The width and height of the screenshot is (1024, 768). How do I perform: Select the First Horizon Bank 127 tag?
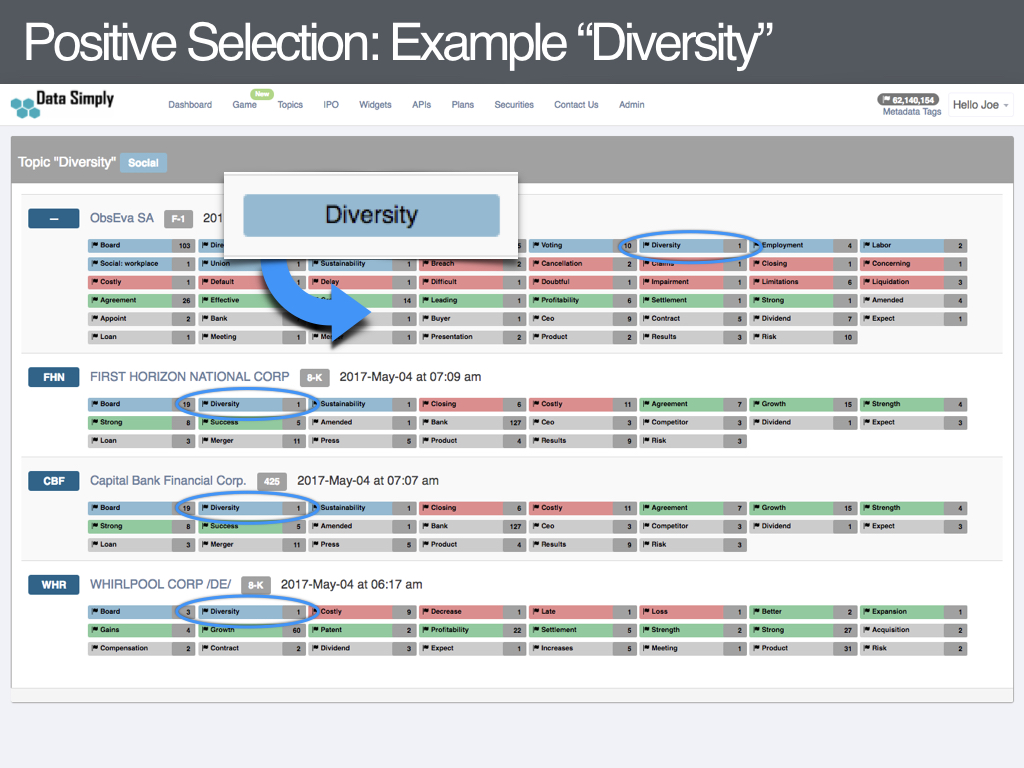pos(472,423)
